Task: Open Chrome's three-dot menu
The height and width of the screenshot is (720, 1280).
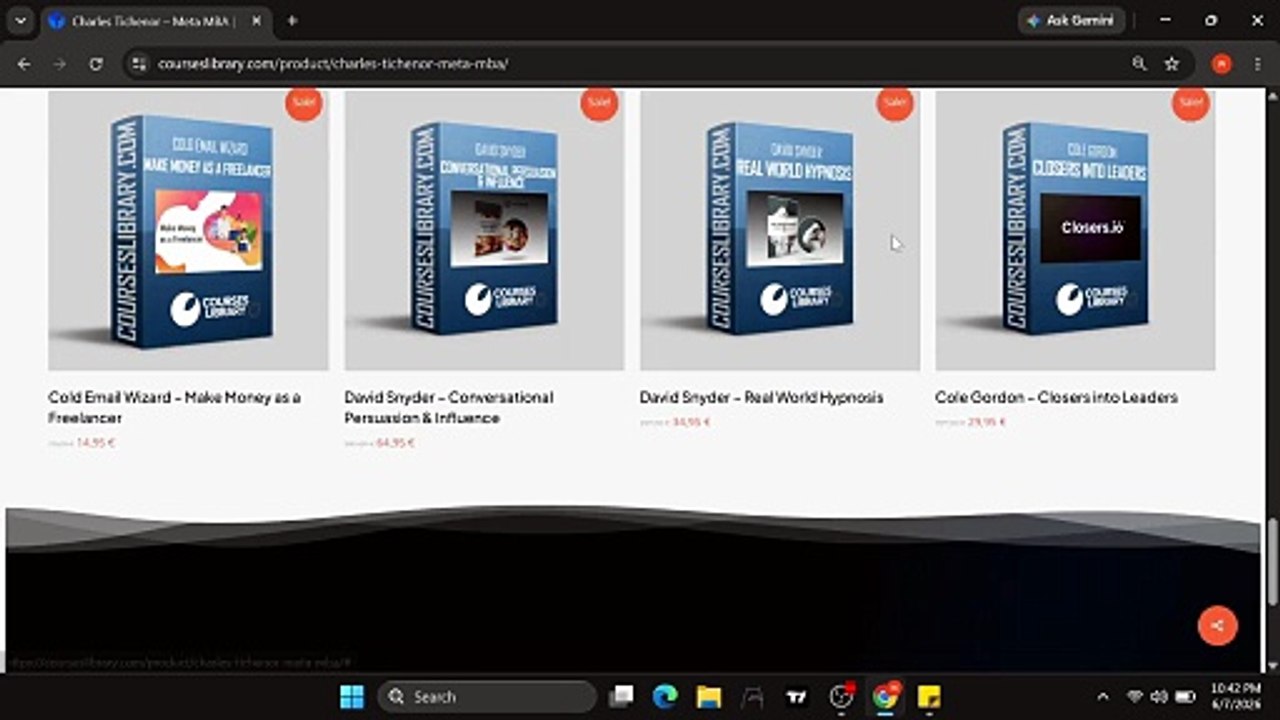Action: pos(1257,63)
